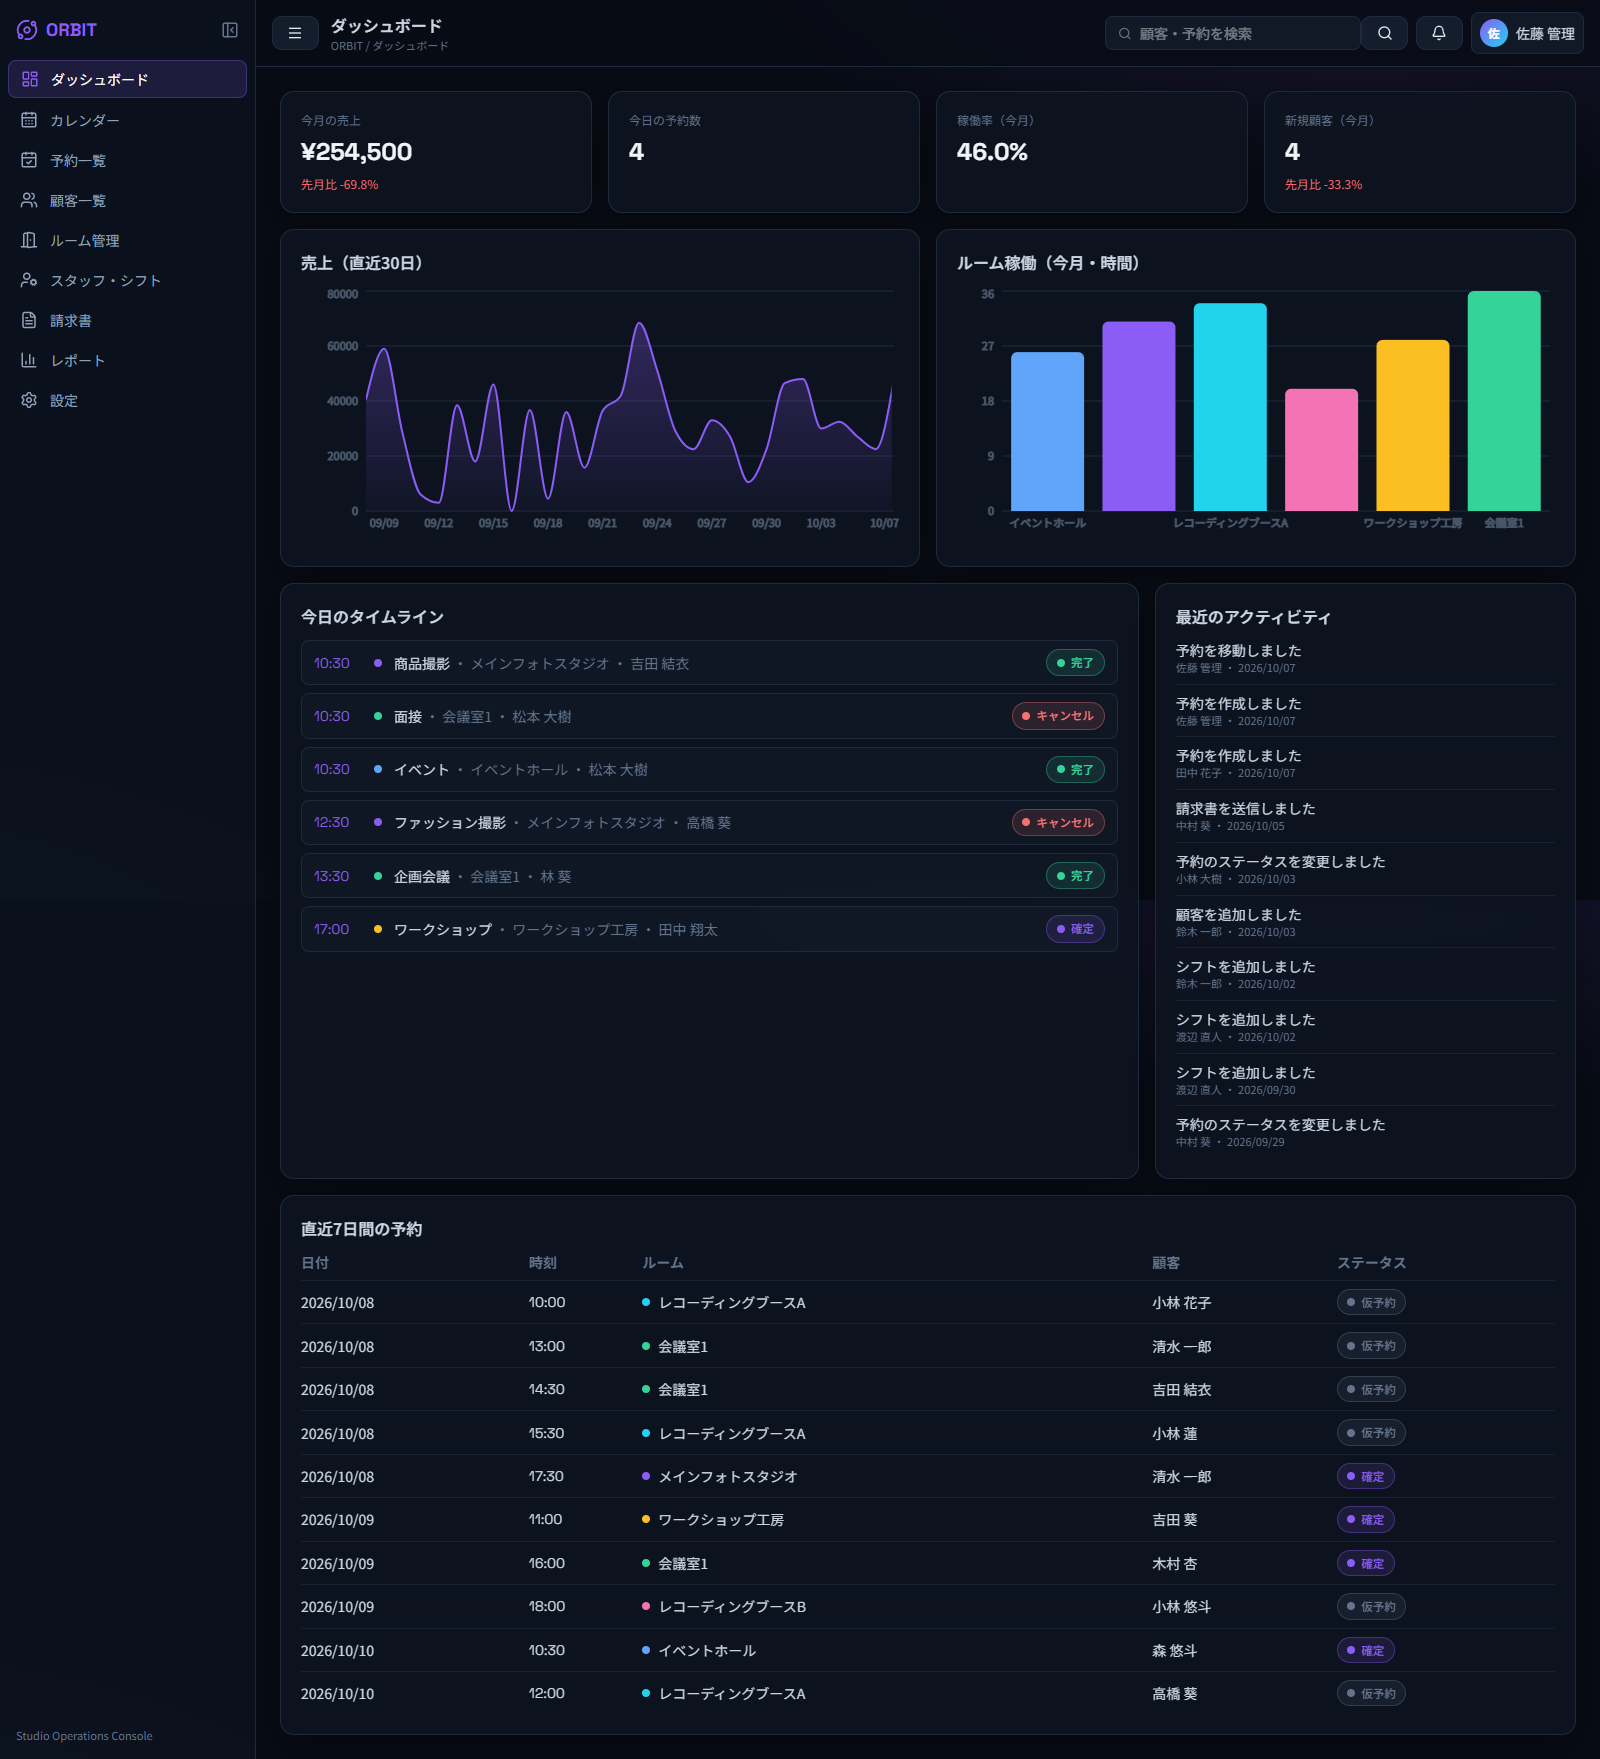Collapse the sidebar panel icon
The image size is (1600, 1759).
coord(230,30)
